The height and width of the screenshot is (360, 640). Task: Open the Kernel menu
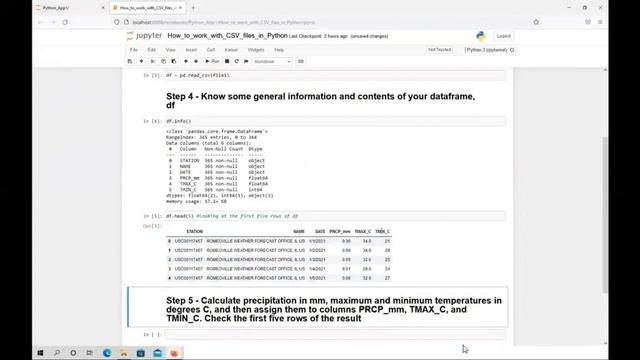pos(231,50)
